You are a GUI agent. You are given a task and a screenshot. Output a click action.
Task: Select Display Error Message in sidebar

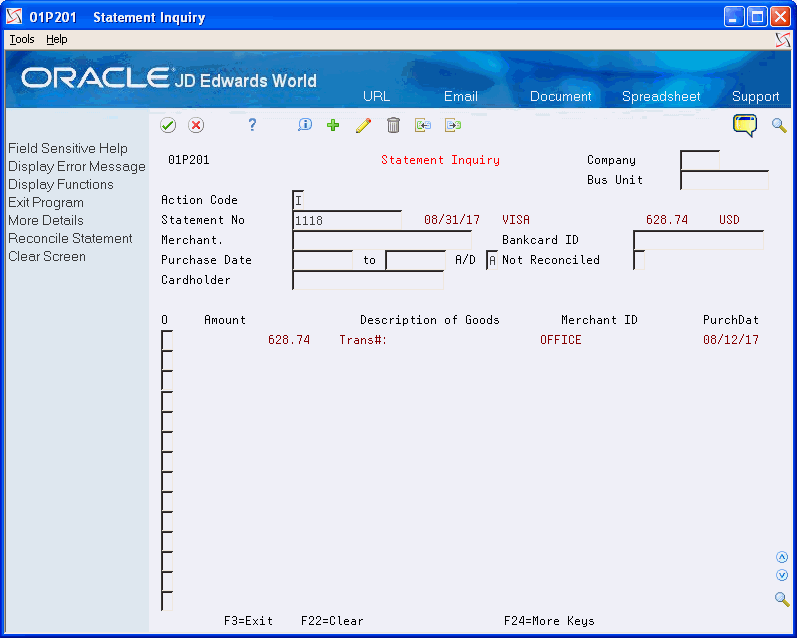(77, 166)
